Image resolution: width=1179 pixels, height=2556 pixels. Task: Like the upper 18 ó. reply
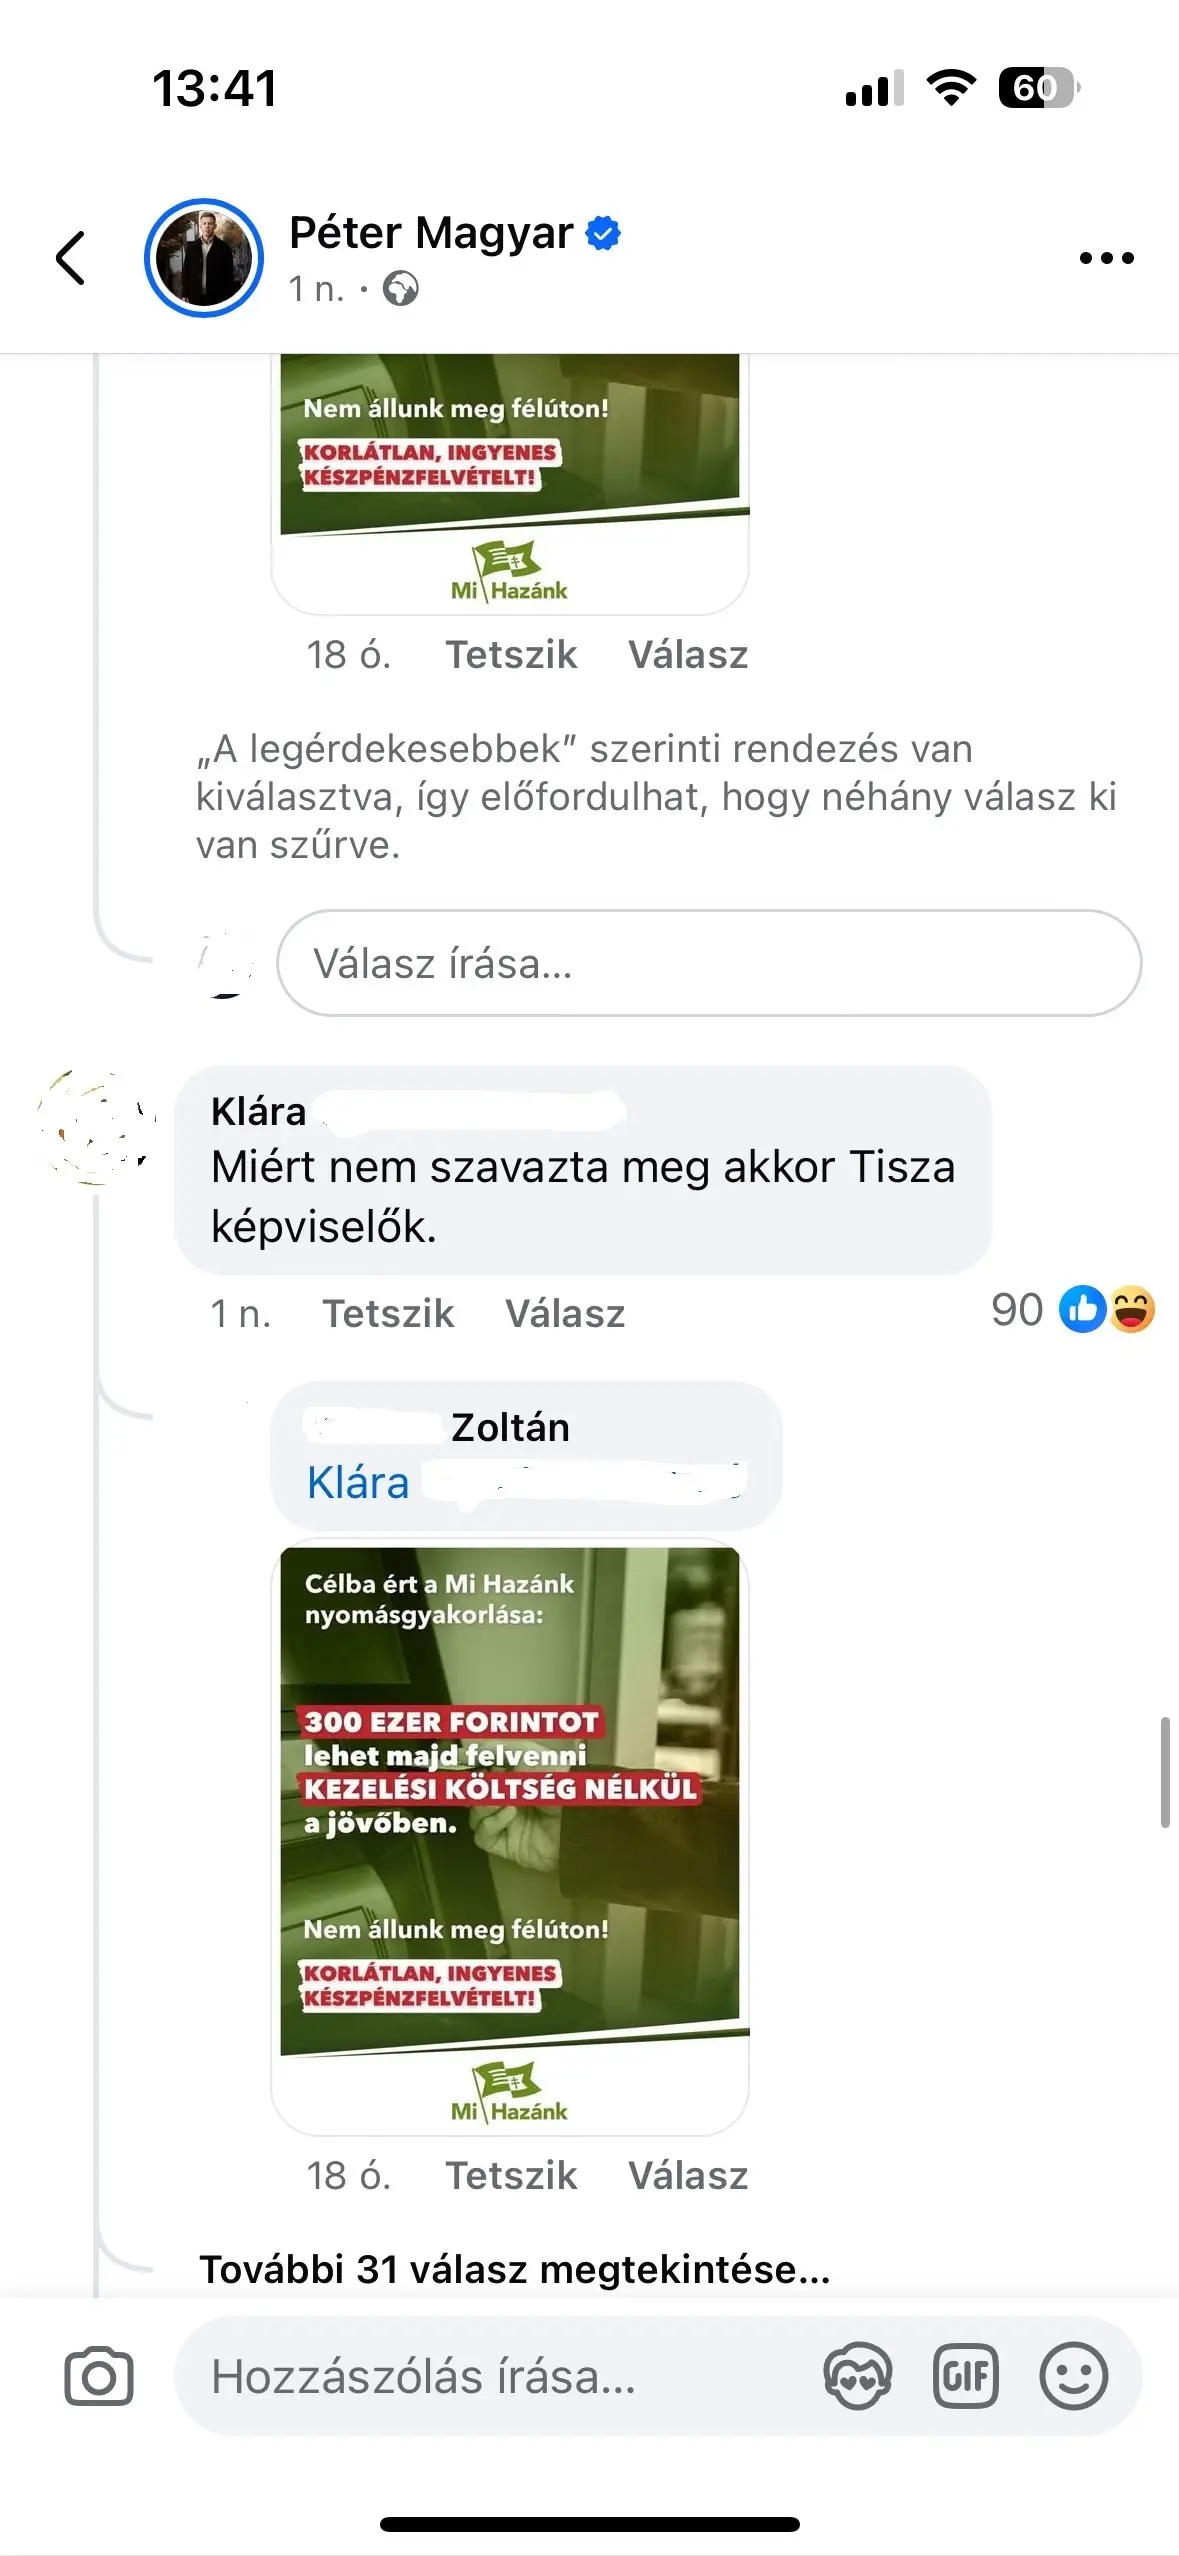tap(511, 655)
